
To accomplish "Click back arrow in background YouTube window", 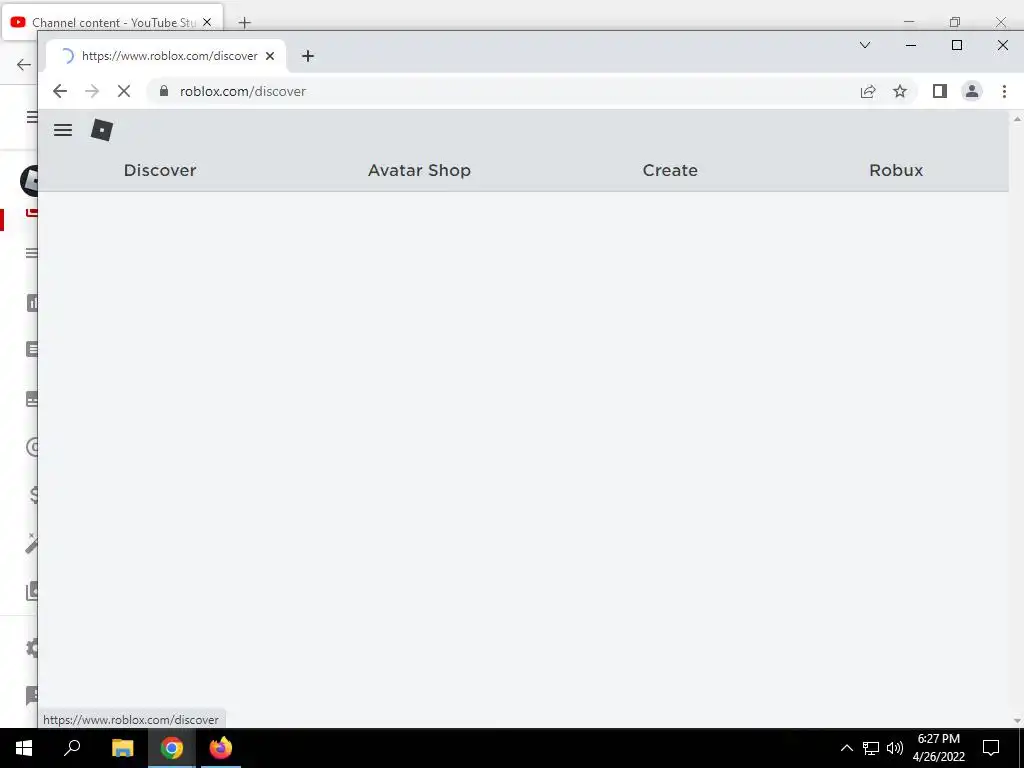I will [x=24, y=65].
